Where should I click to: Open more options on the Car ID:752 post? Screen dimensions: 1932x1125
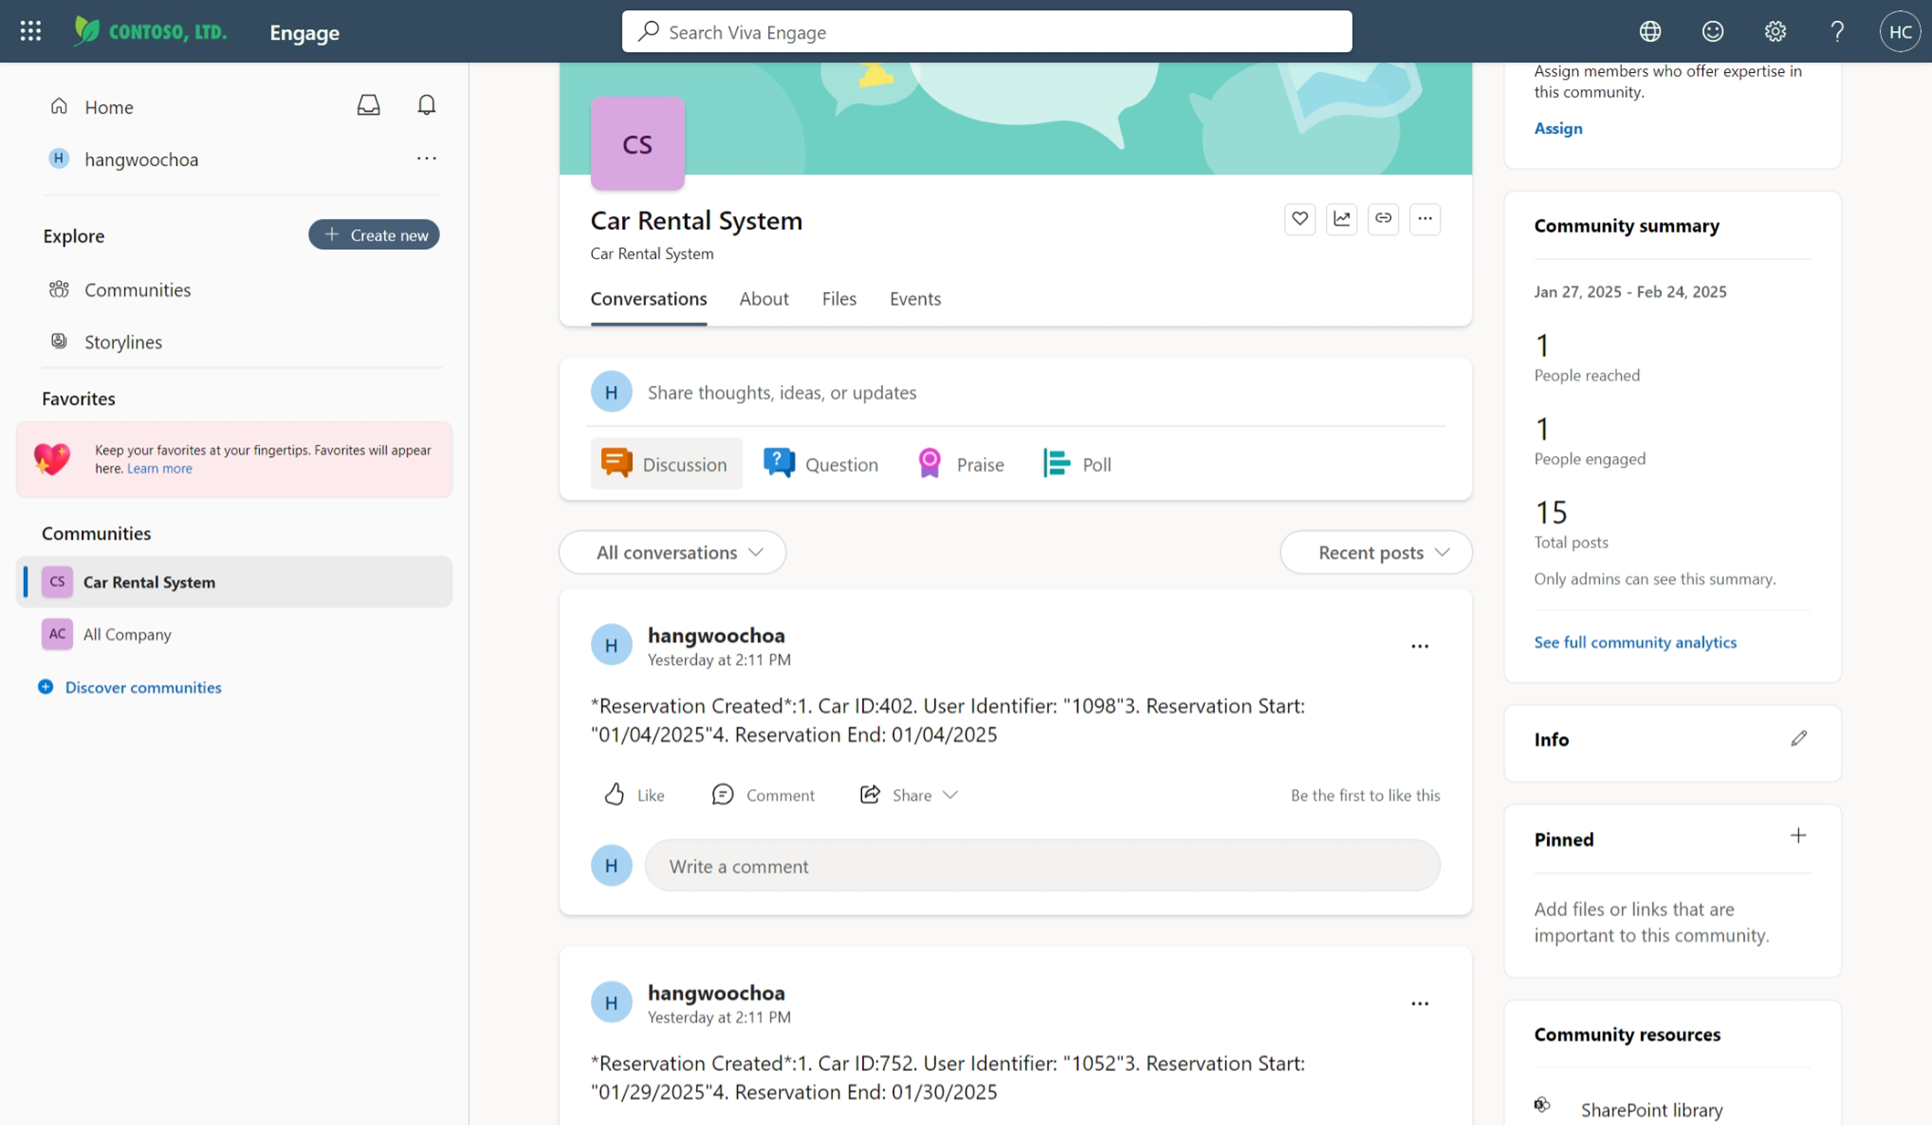pyautogui.click(x=1419, y=1003)
